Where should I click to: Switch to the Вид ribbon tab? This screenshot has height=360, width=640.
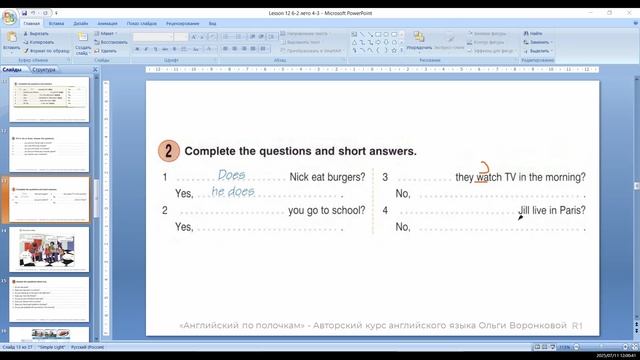point(213,24)
